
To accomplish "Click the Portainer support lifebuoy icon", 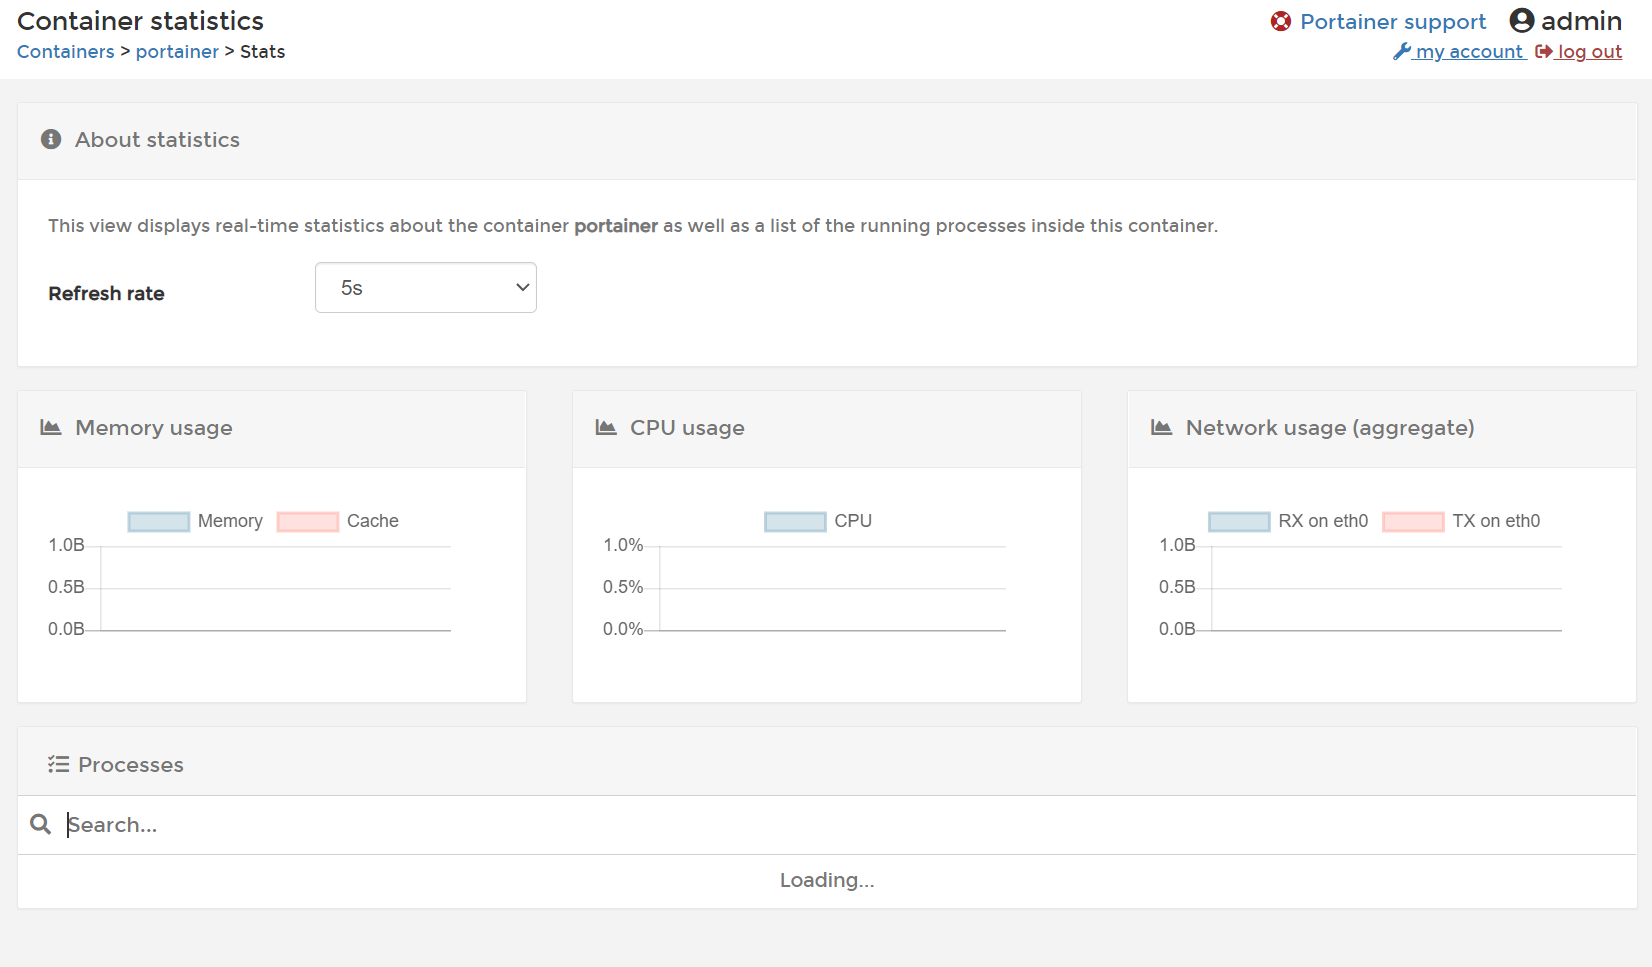I will (x=1280, y=21).
